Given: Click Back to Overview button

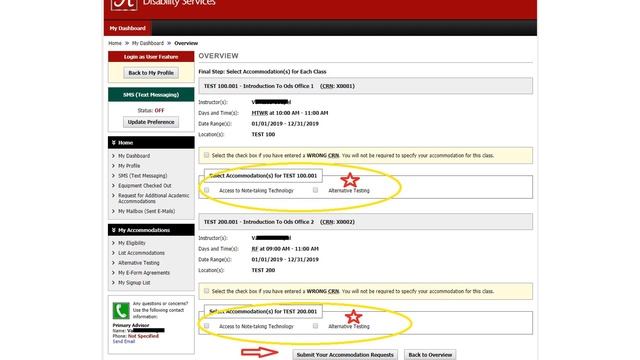Looking at the screenshot, I should [430, 355].
